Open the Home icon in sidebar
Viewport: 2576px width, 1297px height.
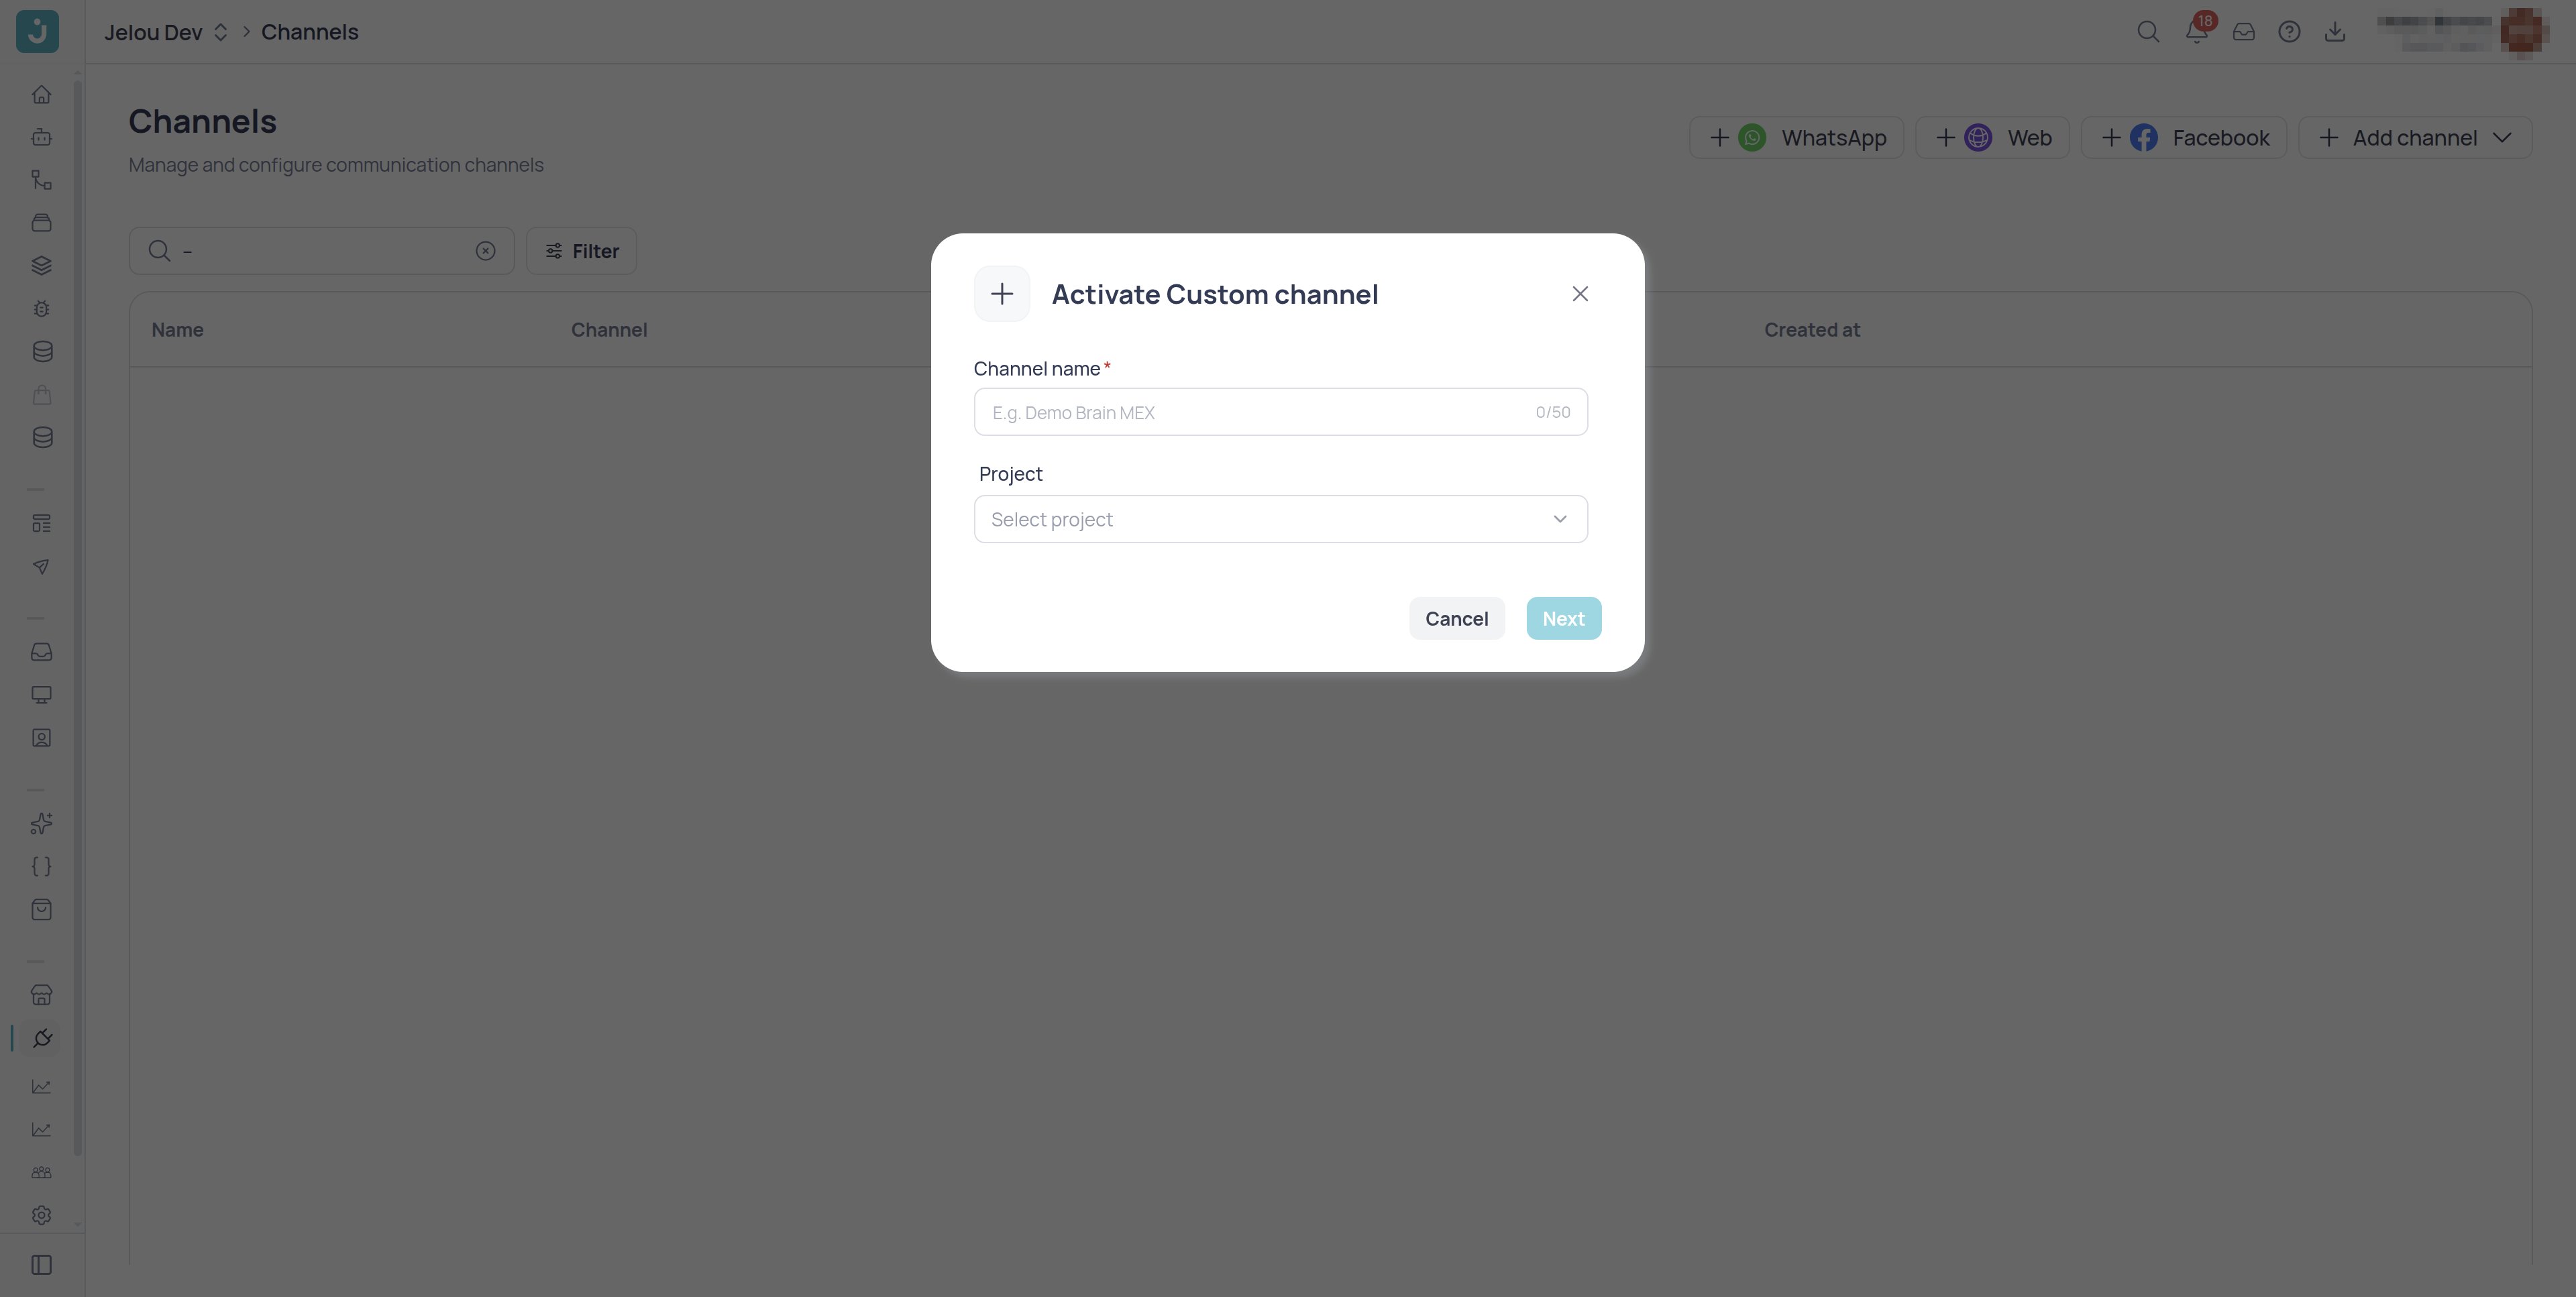point(41,94)
